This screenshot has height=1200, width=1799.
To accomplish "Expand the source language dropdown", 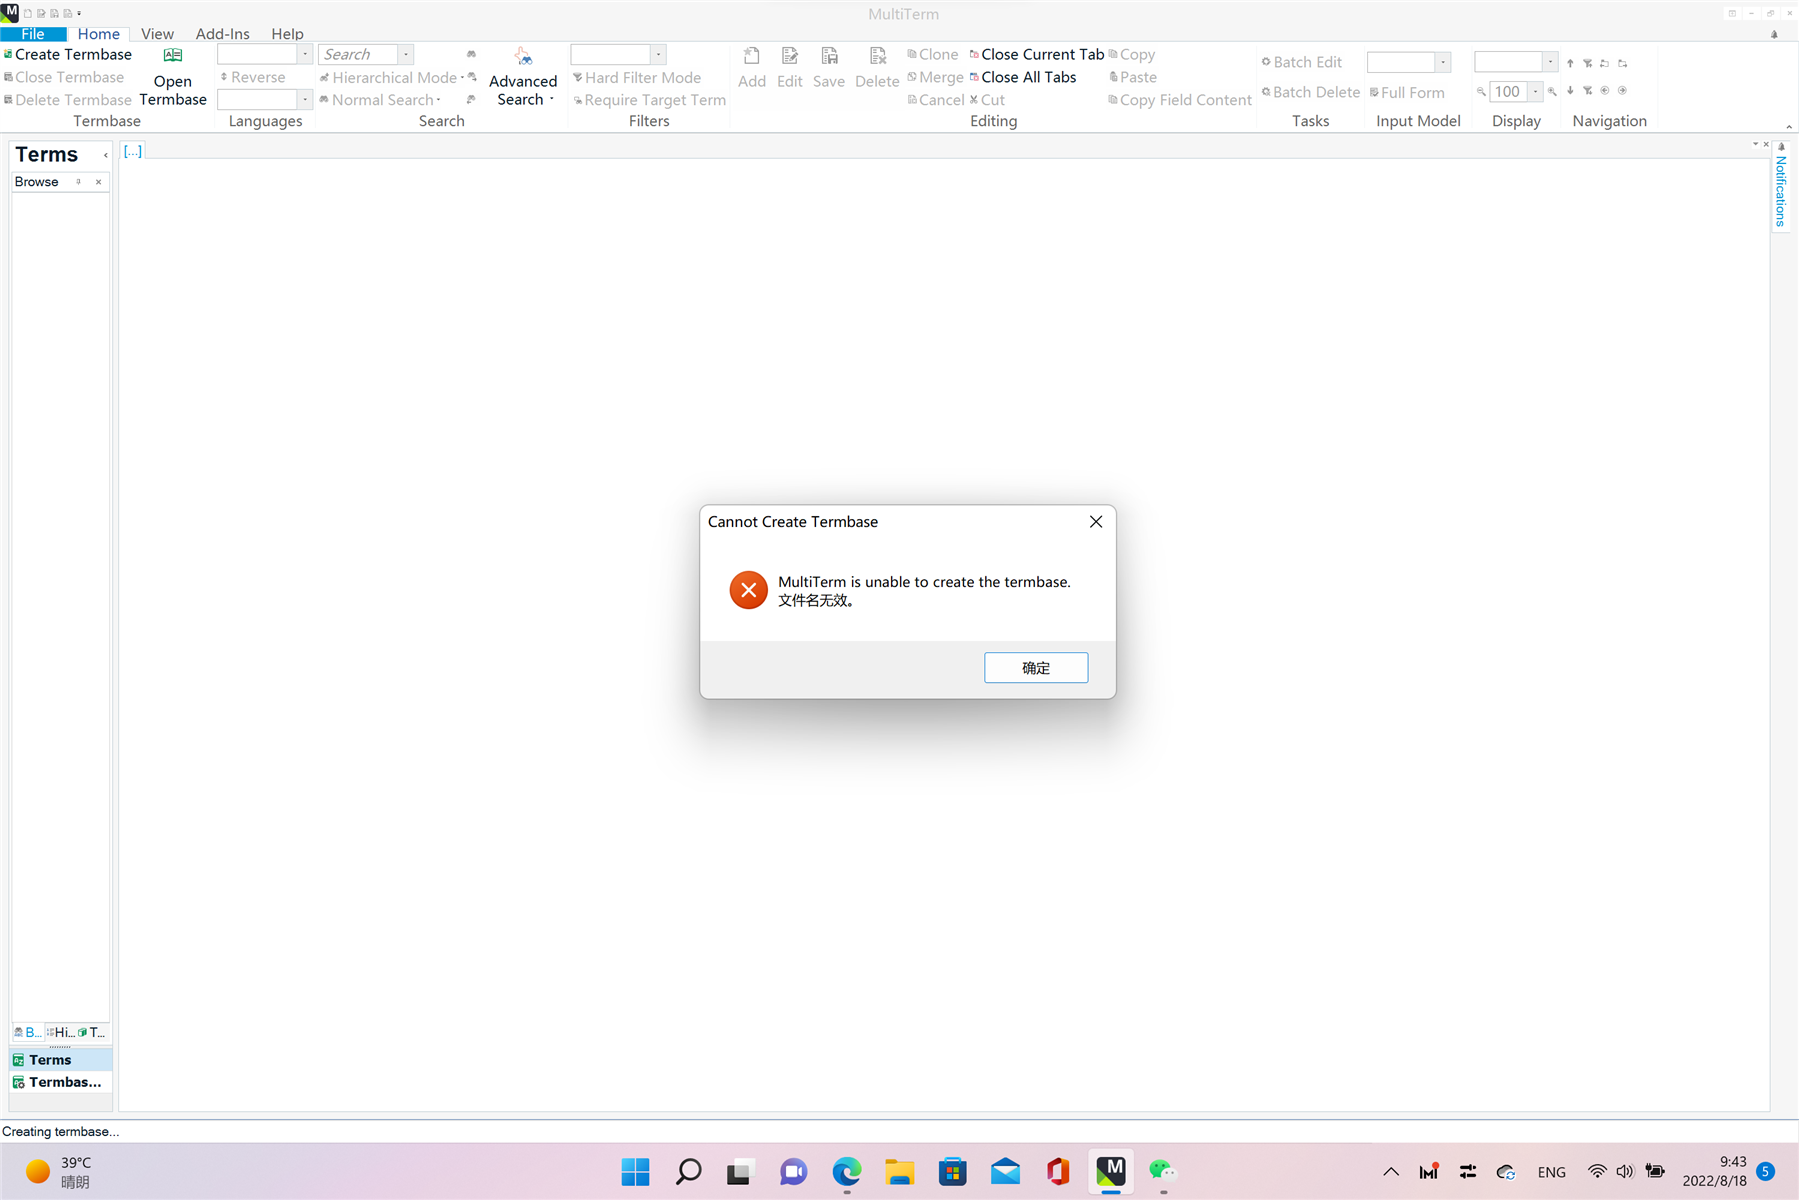I will point(305,54).
